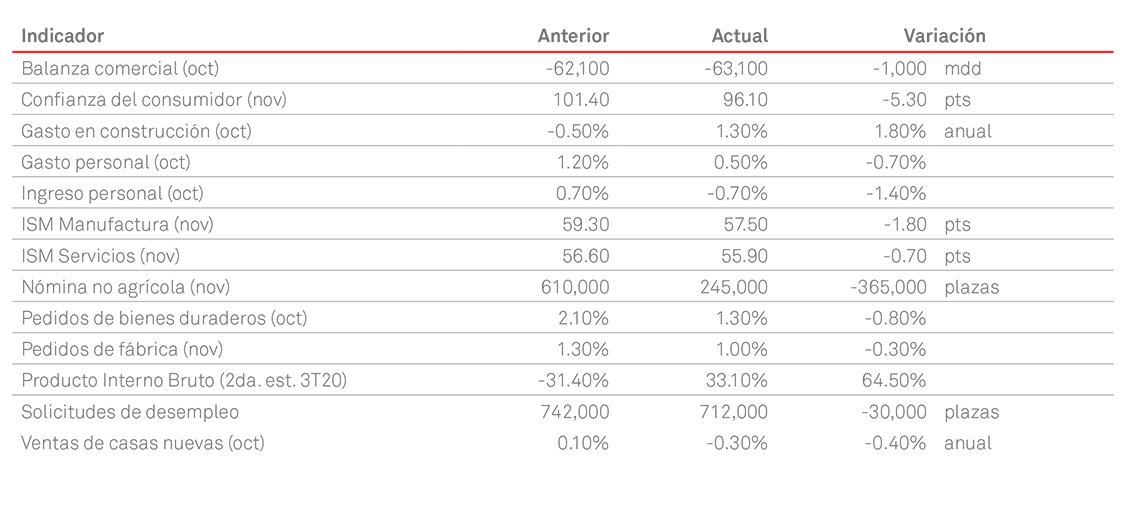Select the ISM Servicios (nov) label
The image size is (1130, 512).
[x=105, y=256]
